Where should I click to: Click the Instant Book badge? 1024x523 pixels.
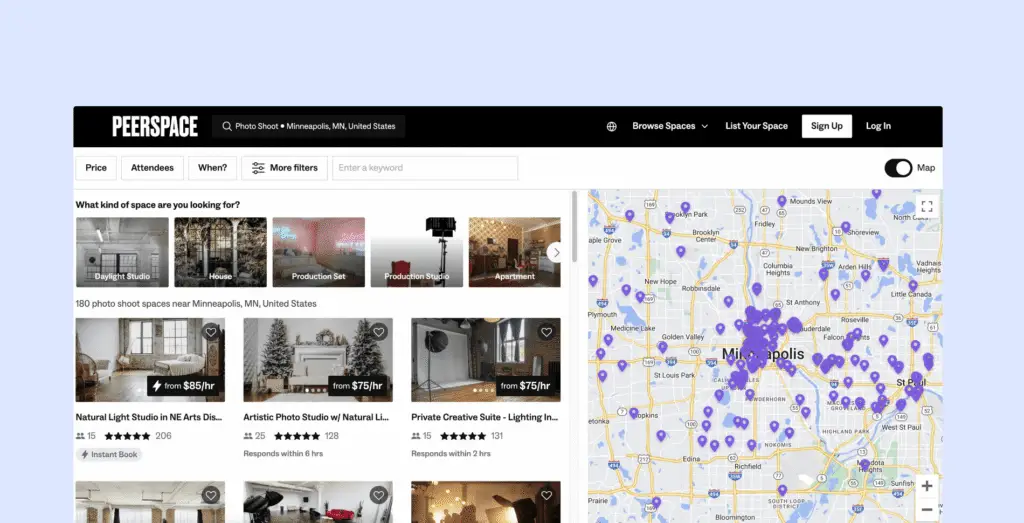click(109, 454)
